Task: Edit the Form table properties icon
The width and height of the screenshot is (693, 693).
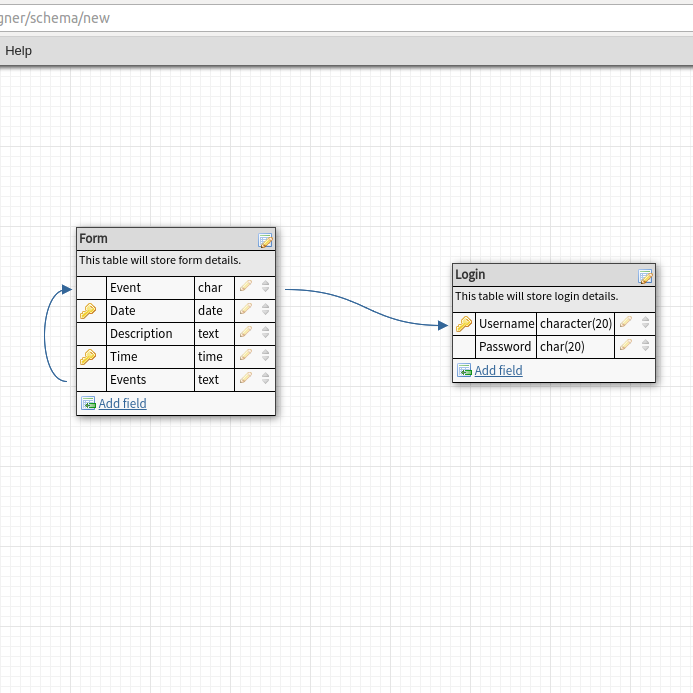Action: coord(265,240)
